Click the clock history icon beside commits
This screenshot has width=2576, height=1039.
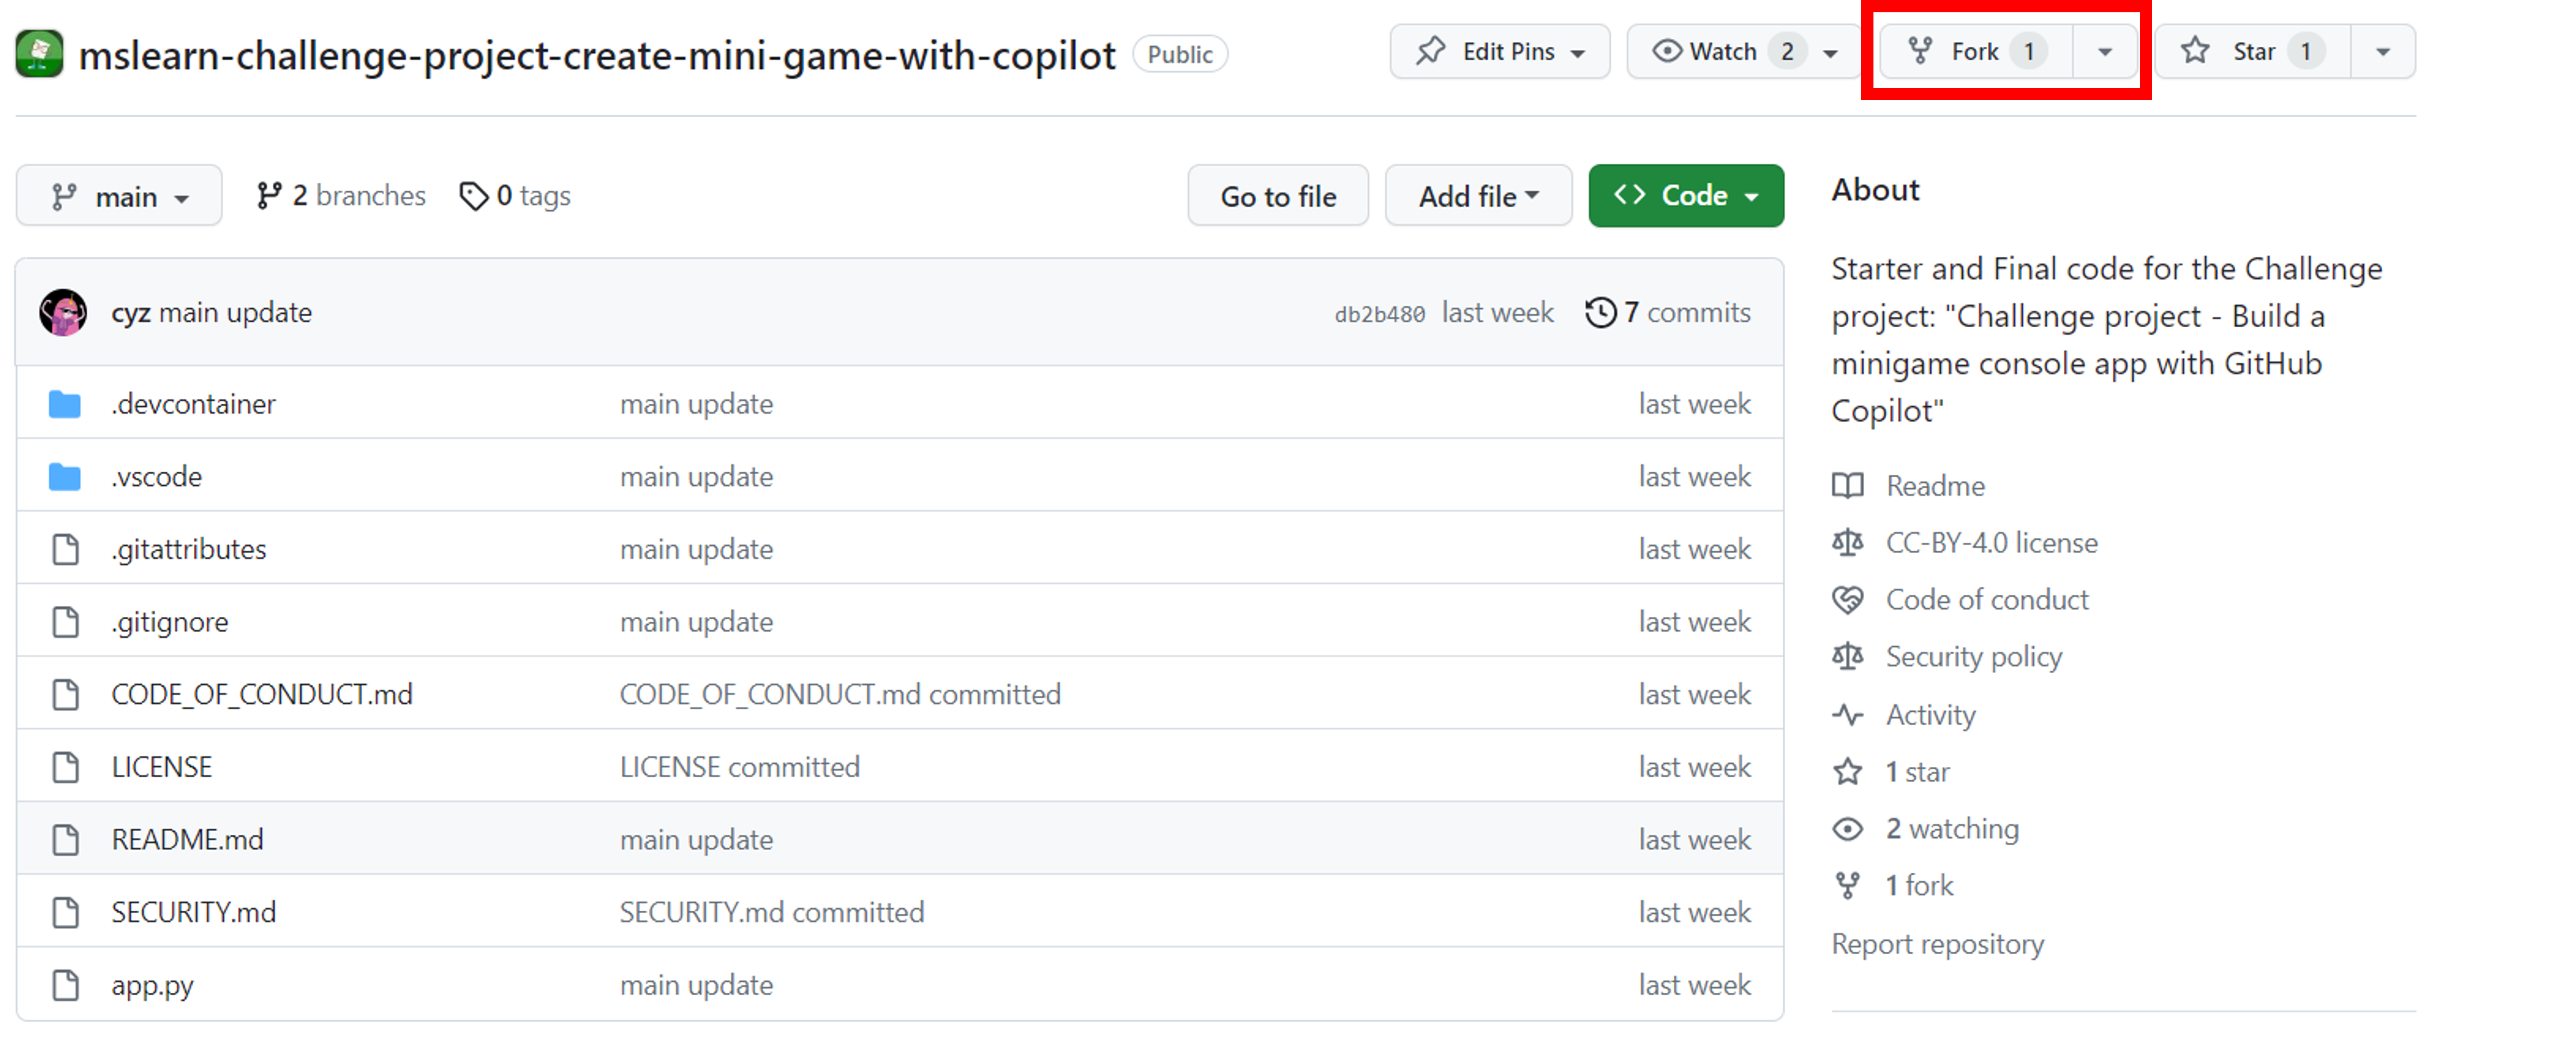point(1600,313)
